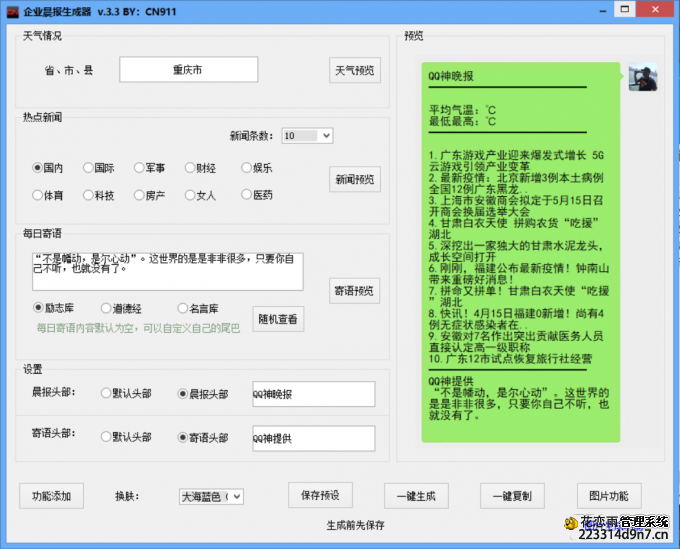Viewport: 680px width, 549px height.
Task: Click the 新闻预览 button
Action: [355, 179]
